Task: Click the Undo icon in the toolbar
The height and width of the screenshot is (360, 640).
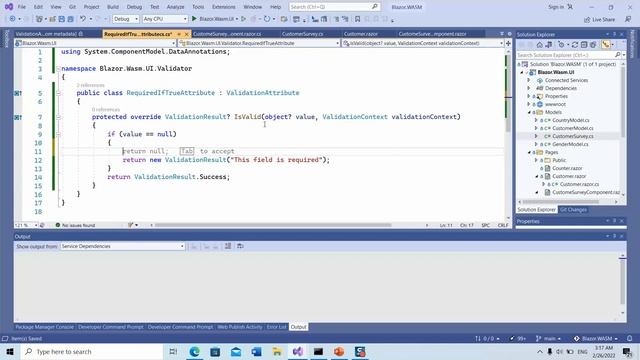Action: 83,19
